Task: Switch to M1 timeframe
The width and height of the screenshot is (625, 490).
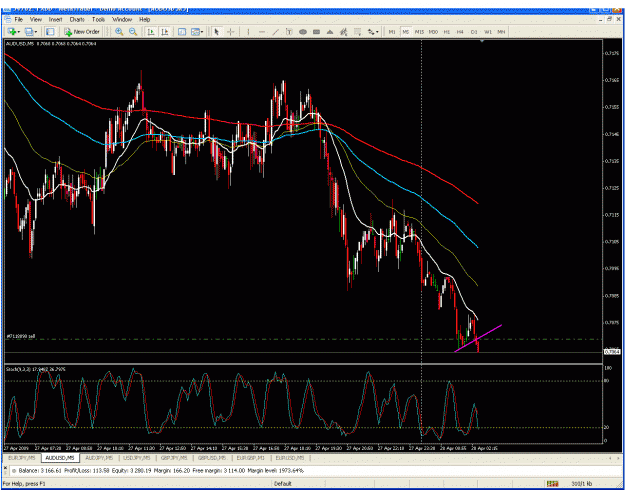Action: pos(392,32)
